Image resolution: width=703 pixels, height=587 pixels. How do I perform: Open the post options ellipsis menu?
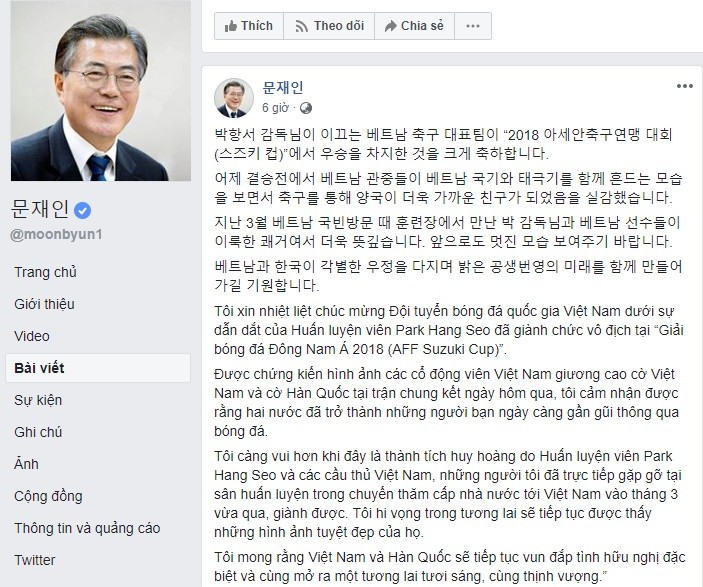685,86
